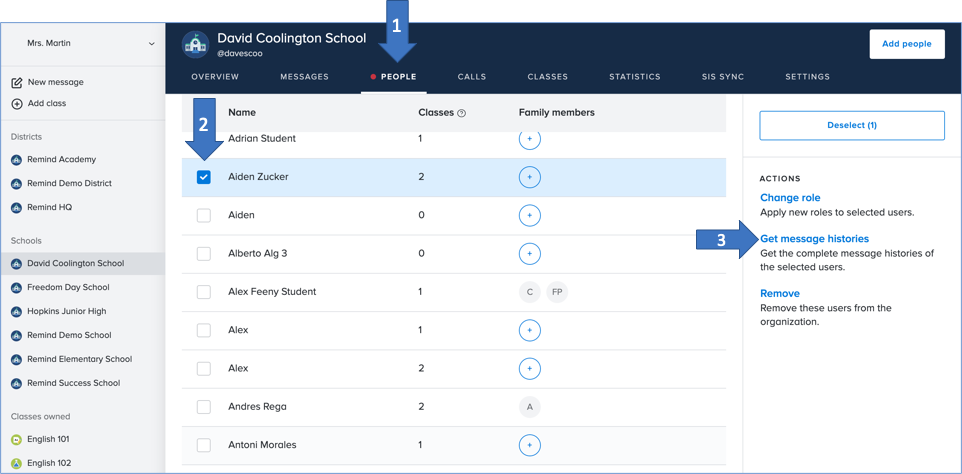Check the box for Antoni Morales

[x=204, y=445]
